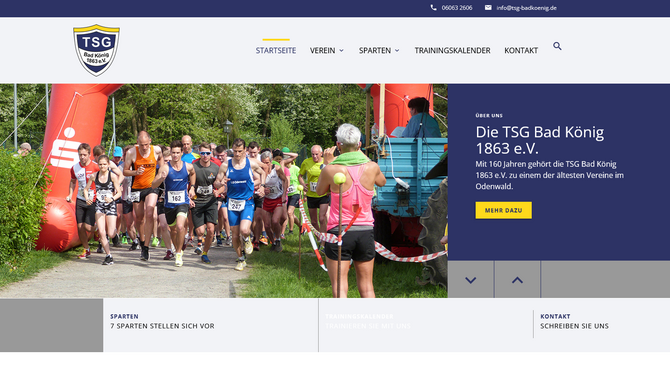
Task: Call phone number 06063 2606 link
Action: click(x=457, y=8)
